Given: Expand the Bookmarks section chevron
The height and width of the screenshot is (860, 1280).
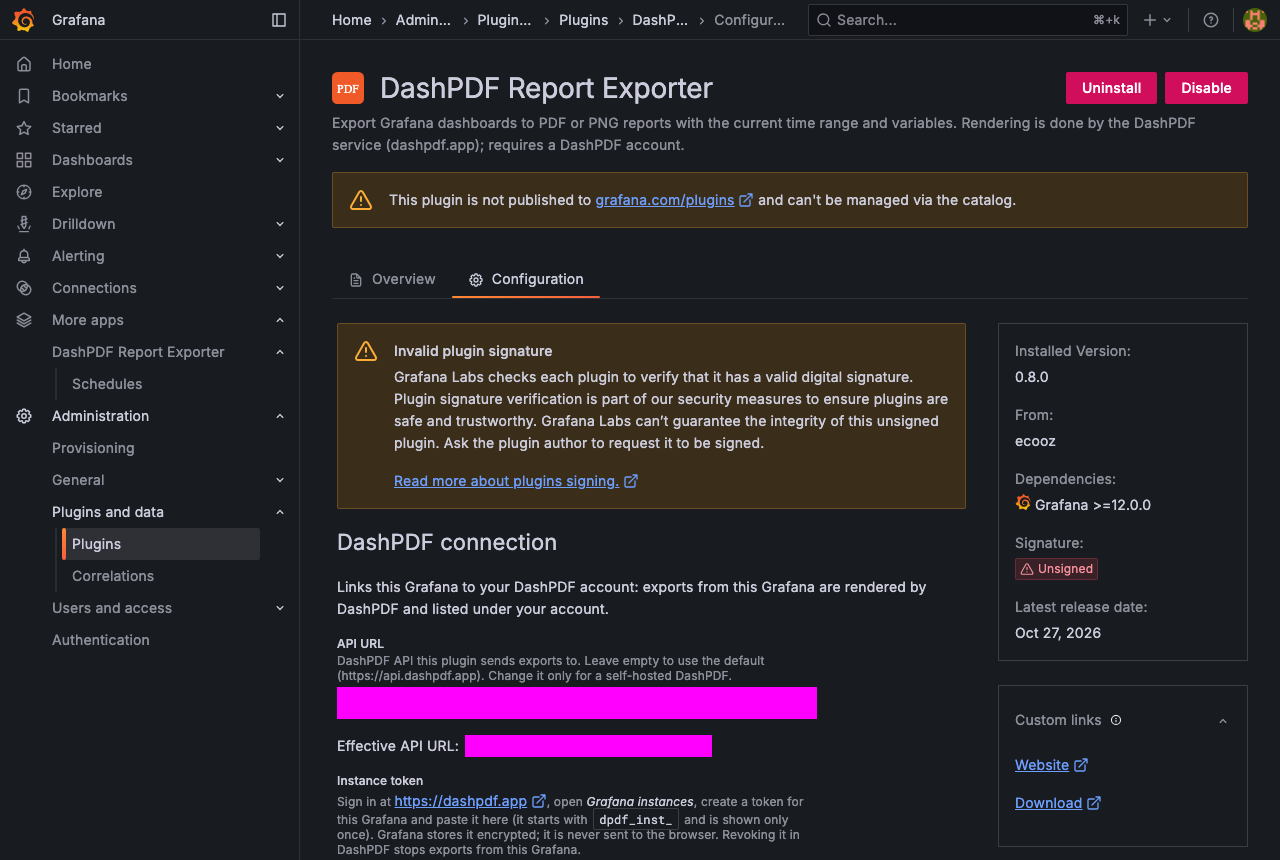Looking at the screenshot, I should [x=280, y=96].
